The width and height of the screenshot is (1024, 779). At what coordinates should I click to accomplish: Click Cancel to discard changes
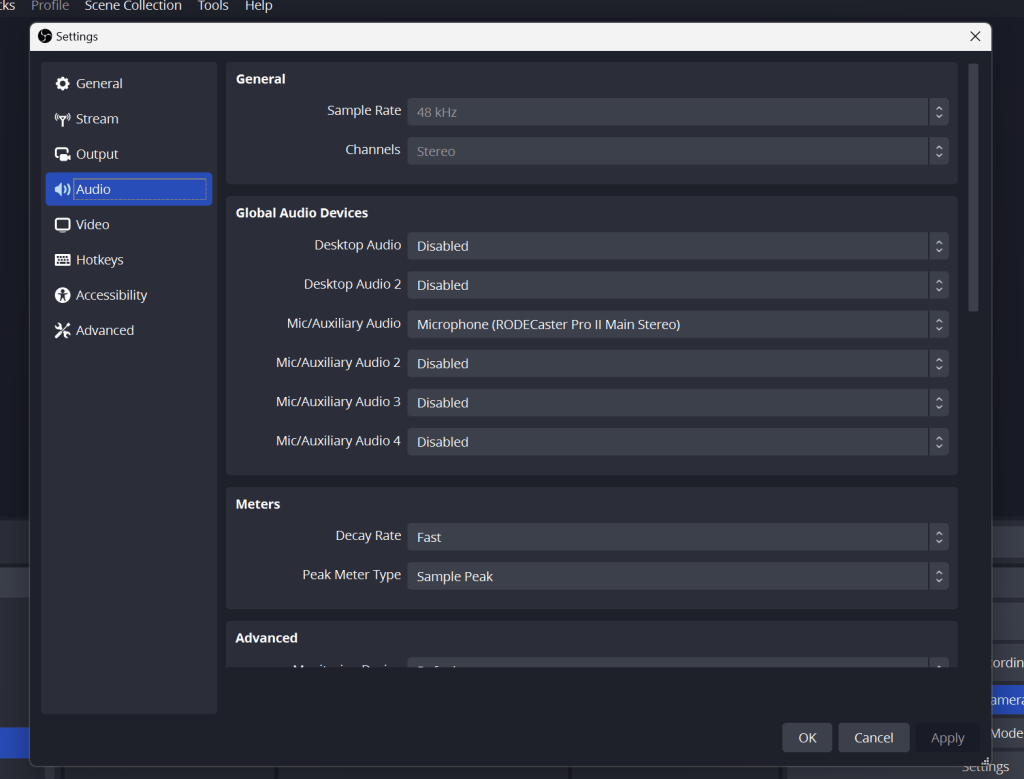[874, 738]
